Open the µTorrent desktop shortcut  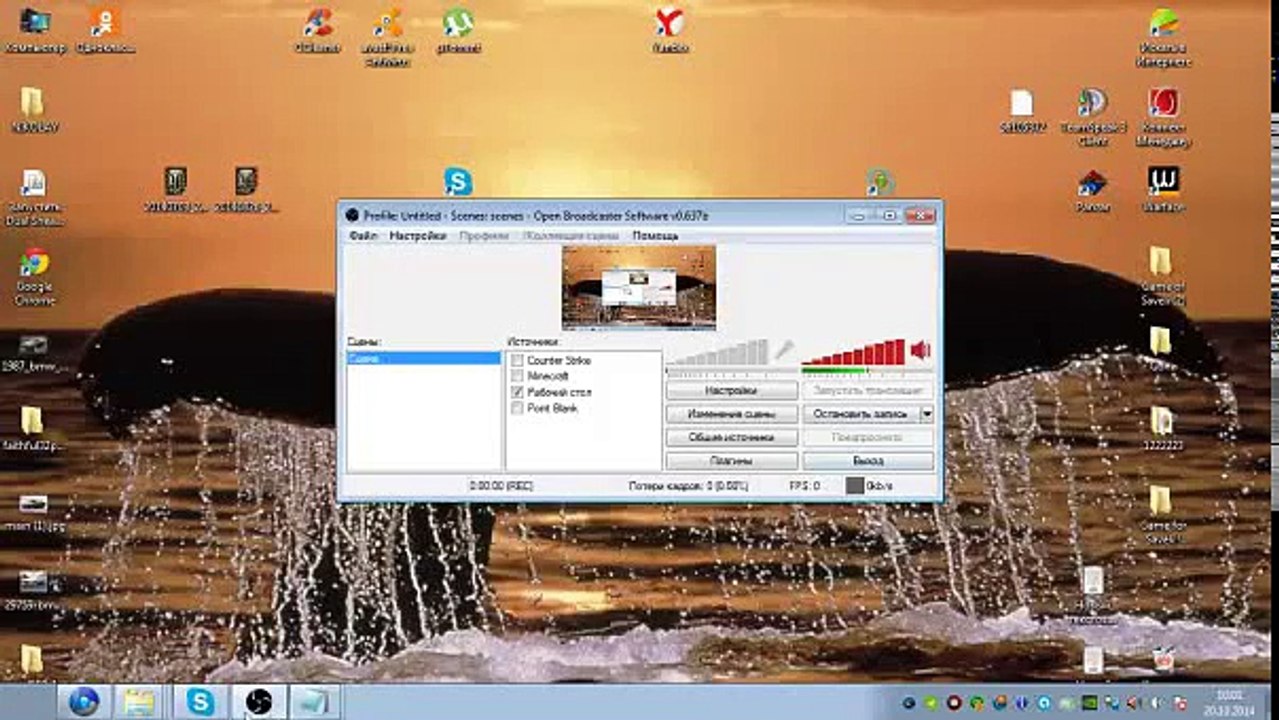coord(458,30)
